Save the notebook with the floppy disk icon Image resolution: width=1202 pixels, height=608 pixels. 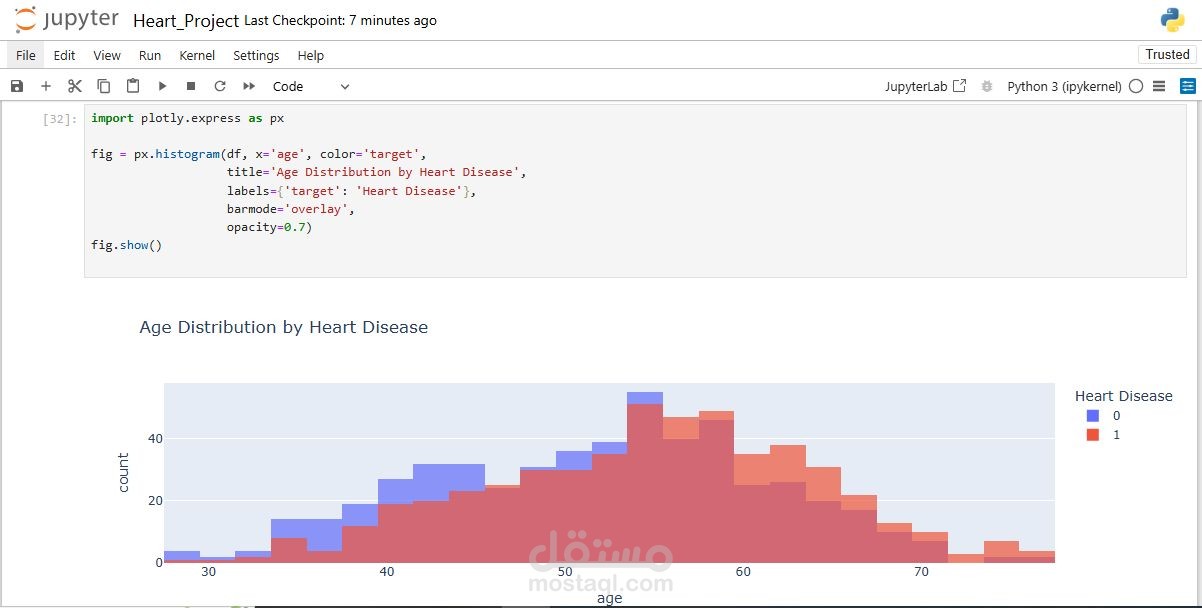tap(17, 86)
